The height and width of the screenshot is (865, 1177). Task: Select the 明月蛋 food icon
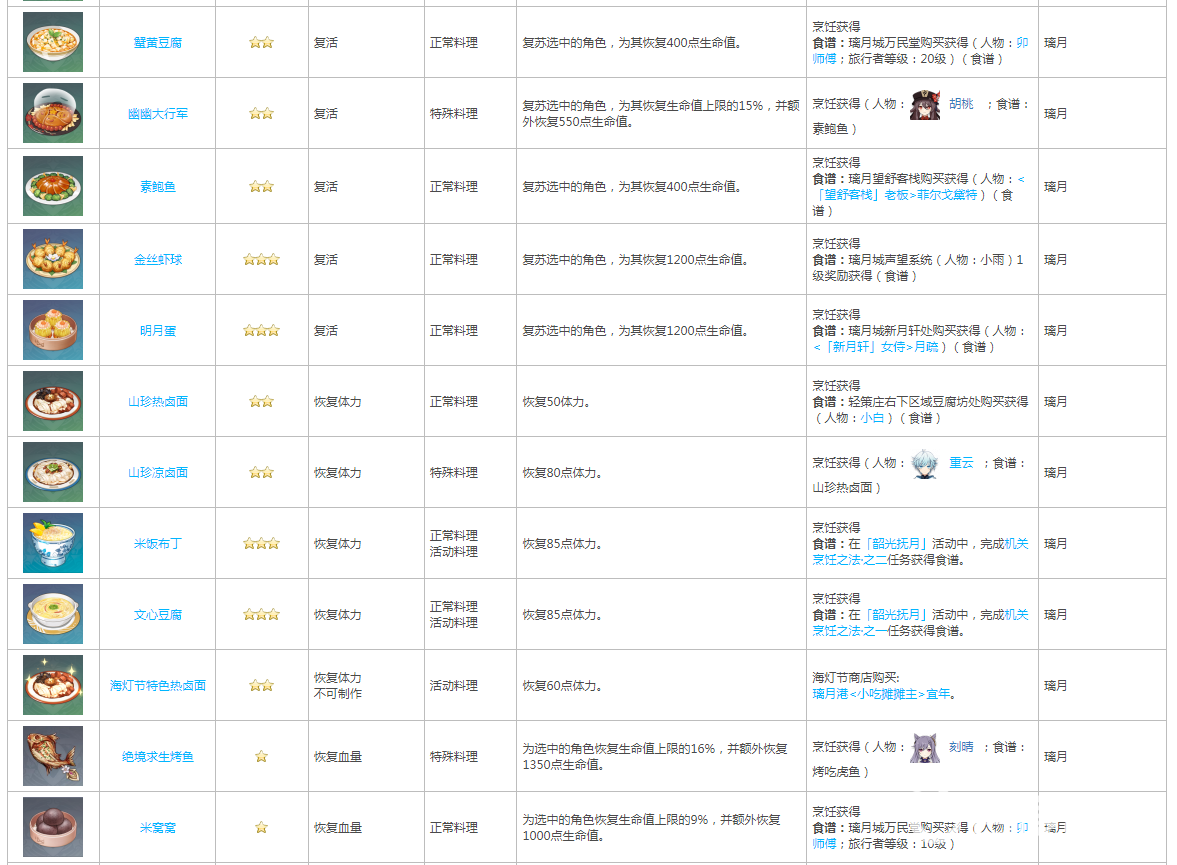[53, 330]
